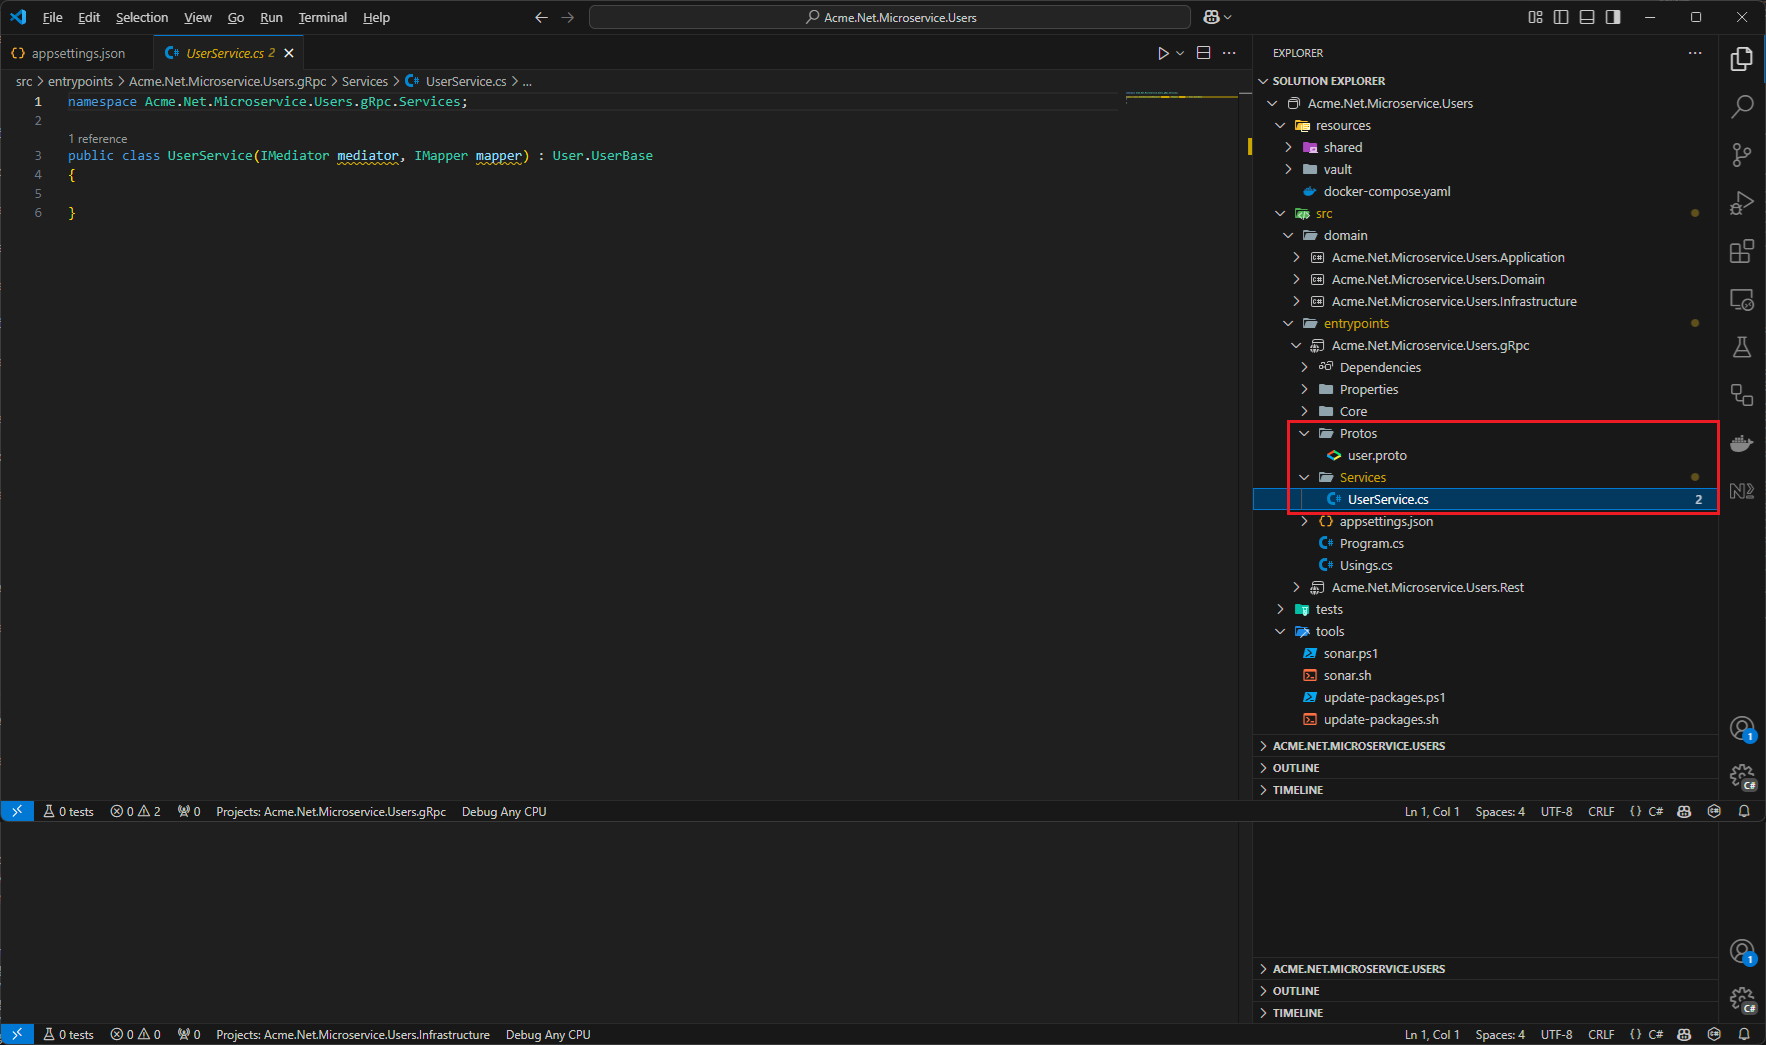The height and width of the screenshot is (1045, 1766).
Task: Open the Source Control view icon
Action: click(x=1742, y=154)
